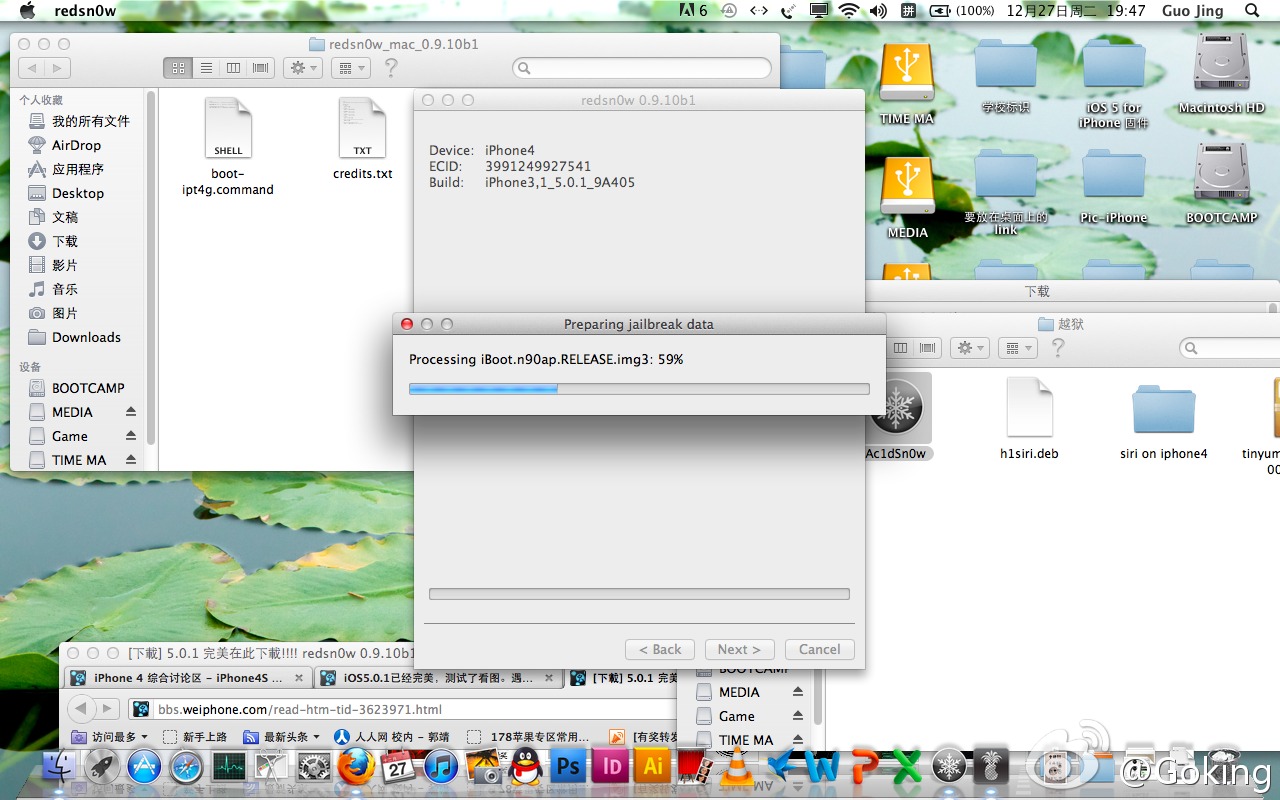The width and height of the screenshot is (1280, 800).
Task: Expand the 访问最多 bookmarks folder
Action: [111, 737]
